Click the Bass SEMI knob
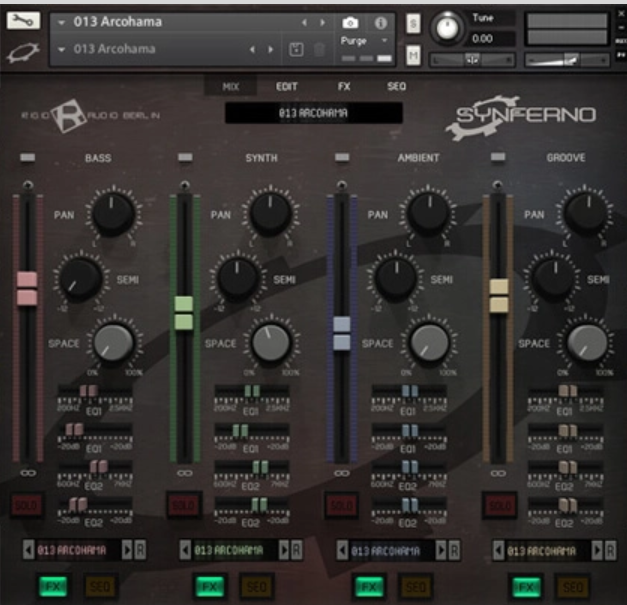This screenshot has width=627, height=605. click(80, 279)
